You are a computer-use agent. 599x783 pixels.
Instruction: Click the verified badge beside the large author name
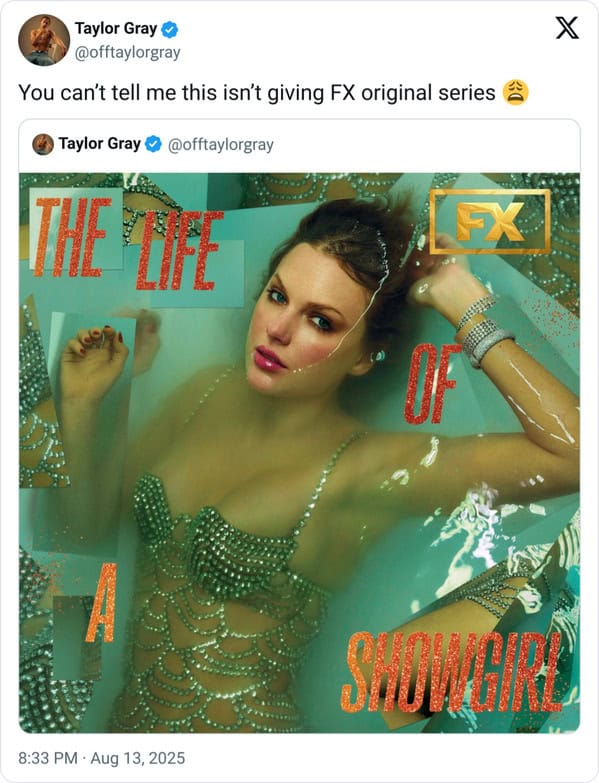click(x=170, y=29)
